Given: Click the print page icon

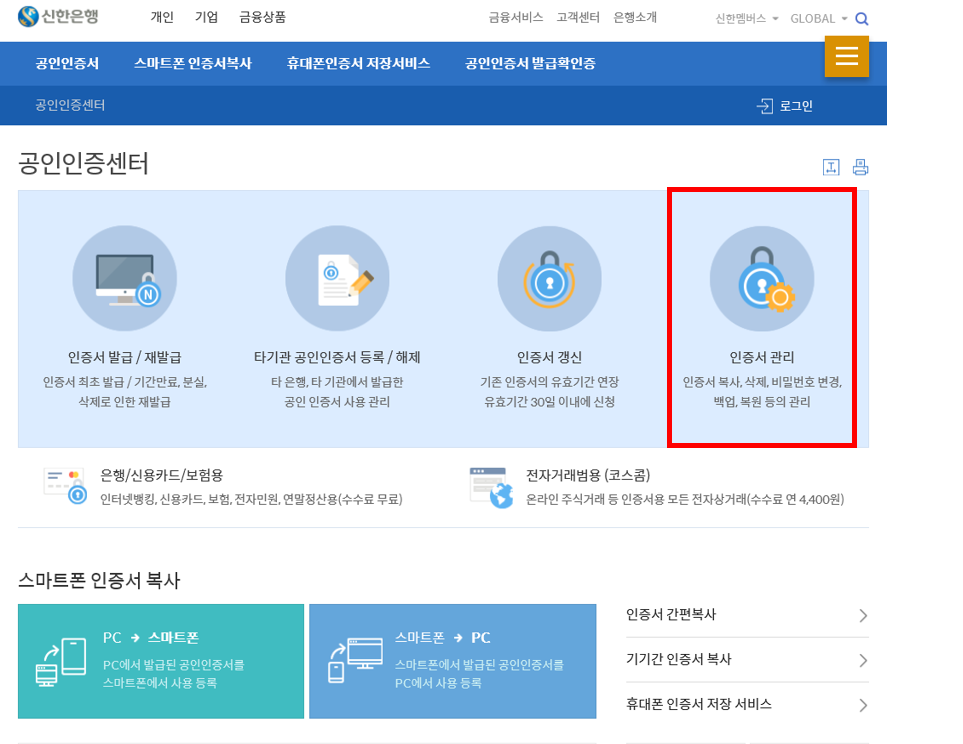Looking at the screenshot, I should [x=860, y=166].
